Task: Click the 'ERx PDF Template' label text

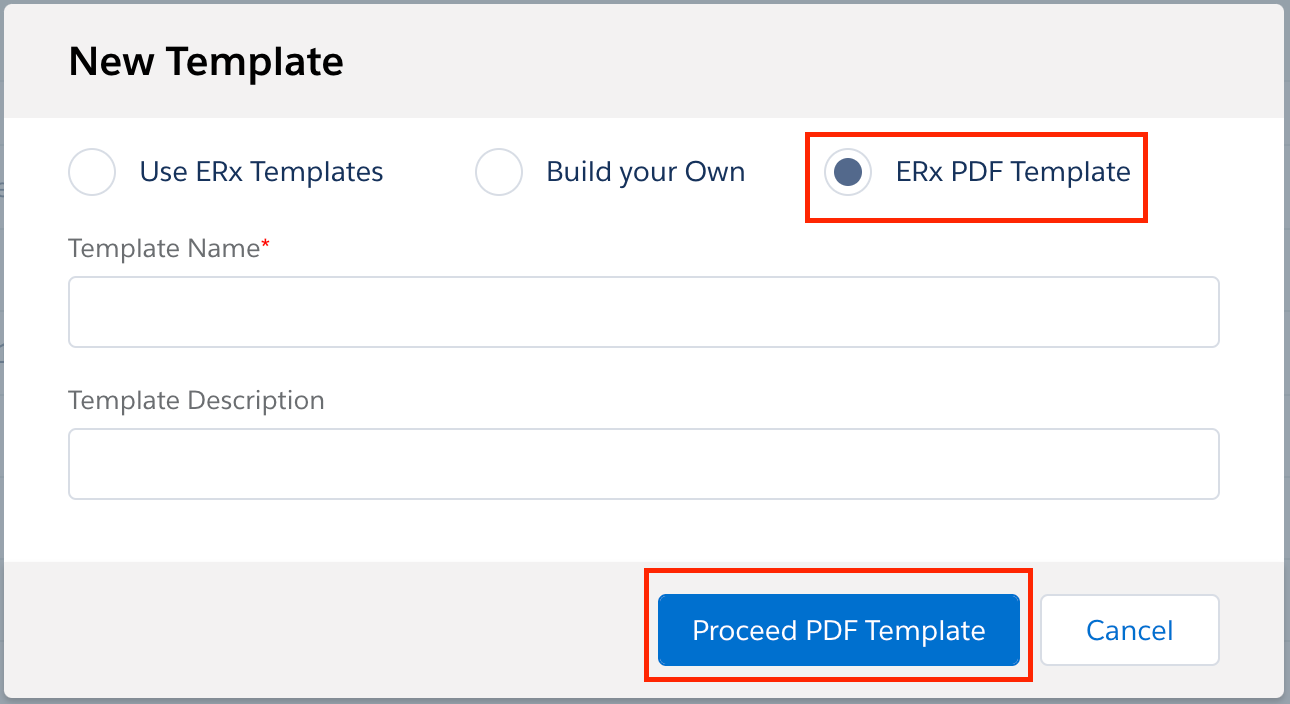Action: coord(1013,172)
